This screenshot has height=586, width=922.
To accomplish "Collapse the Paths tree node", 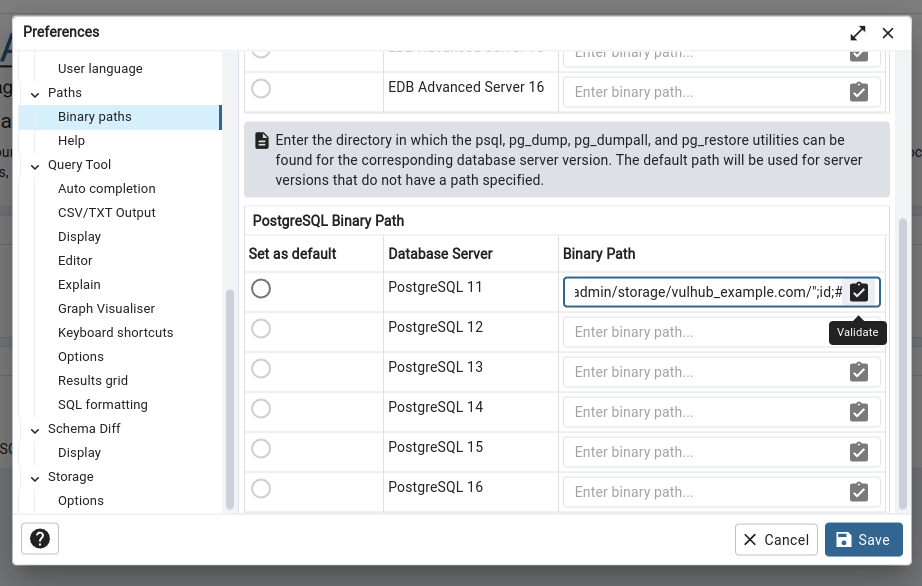I will tap(35, 94).
